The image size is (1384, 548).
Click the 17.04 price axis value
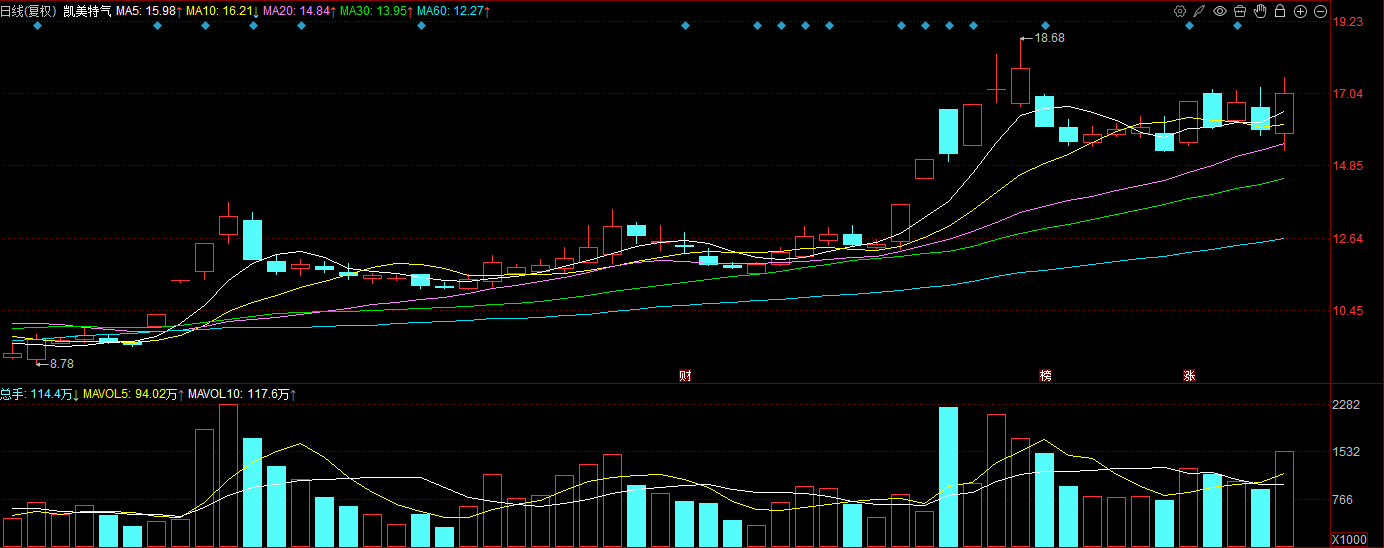click(x=1349, y=94)
